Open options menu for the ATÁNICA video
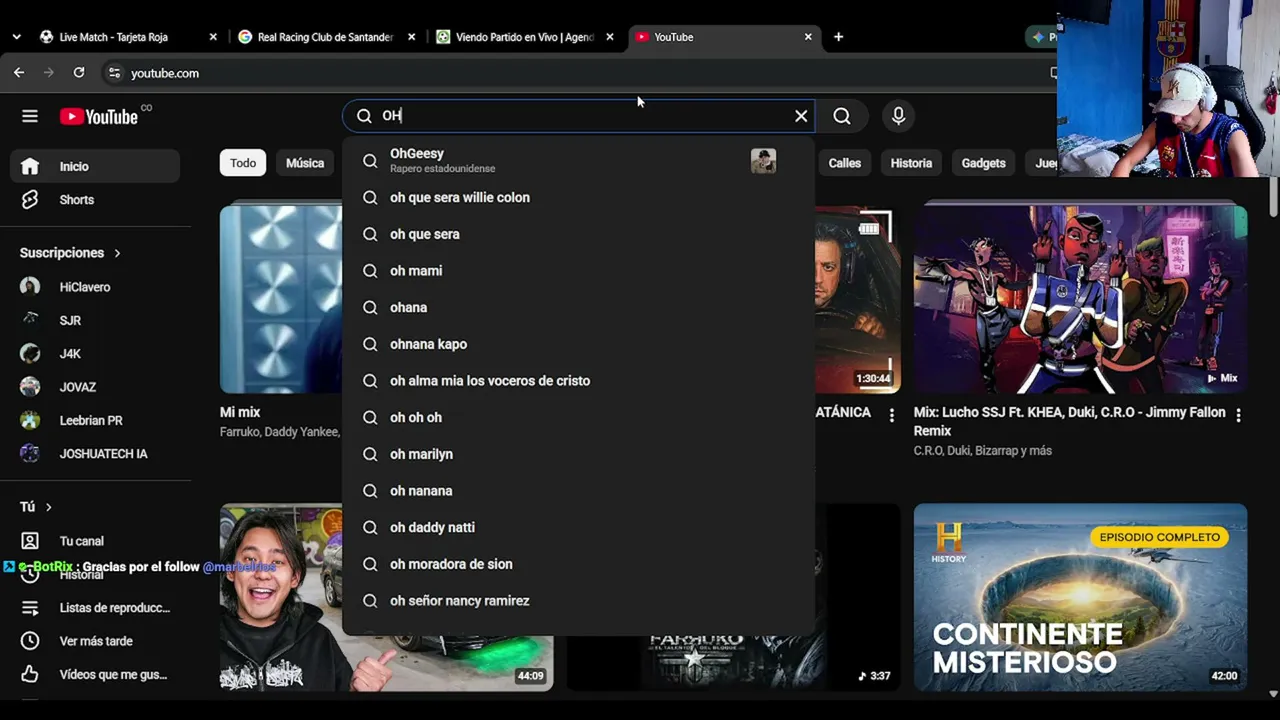This screenshot has height=720, width=1280. click(x=892, y=415)
